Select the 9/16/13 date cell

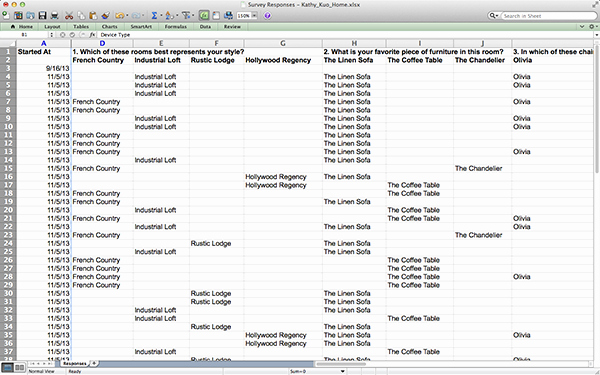point(43,68)
